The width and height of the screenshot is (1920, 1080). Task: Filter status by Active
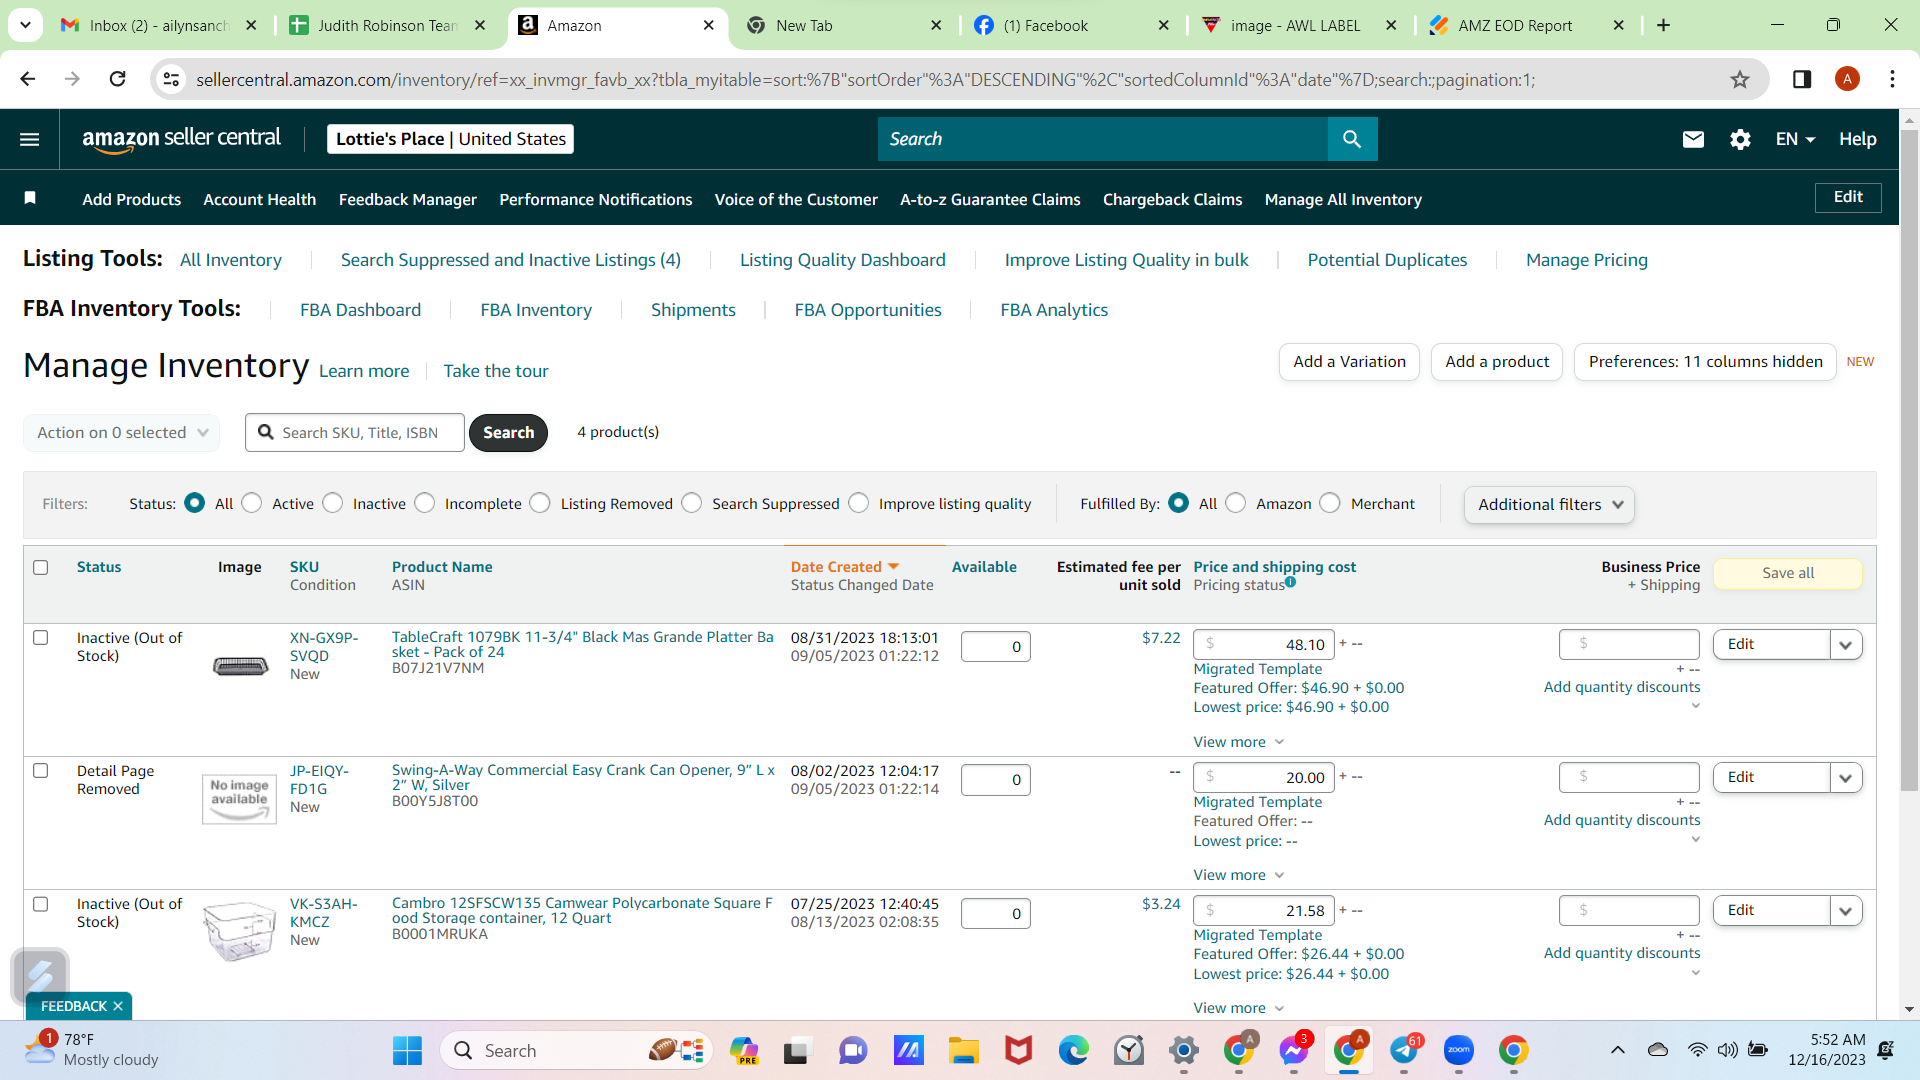click(252, 503)
